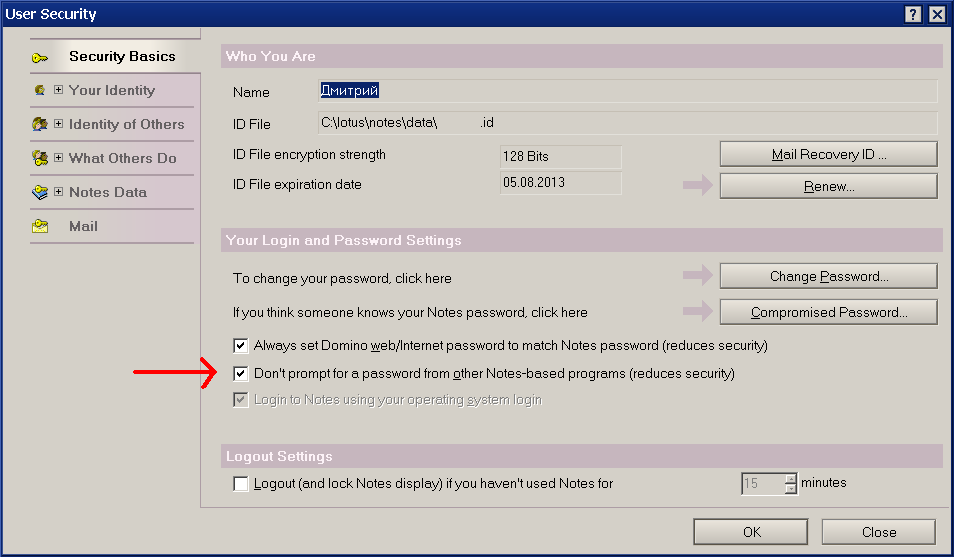Click the Mail envelope icon
Viewport: 954px width, 557px height.
coord(40,226)
